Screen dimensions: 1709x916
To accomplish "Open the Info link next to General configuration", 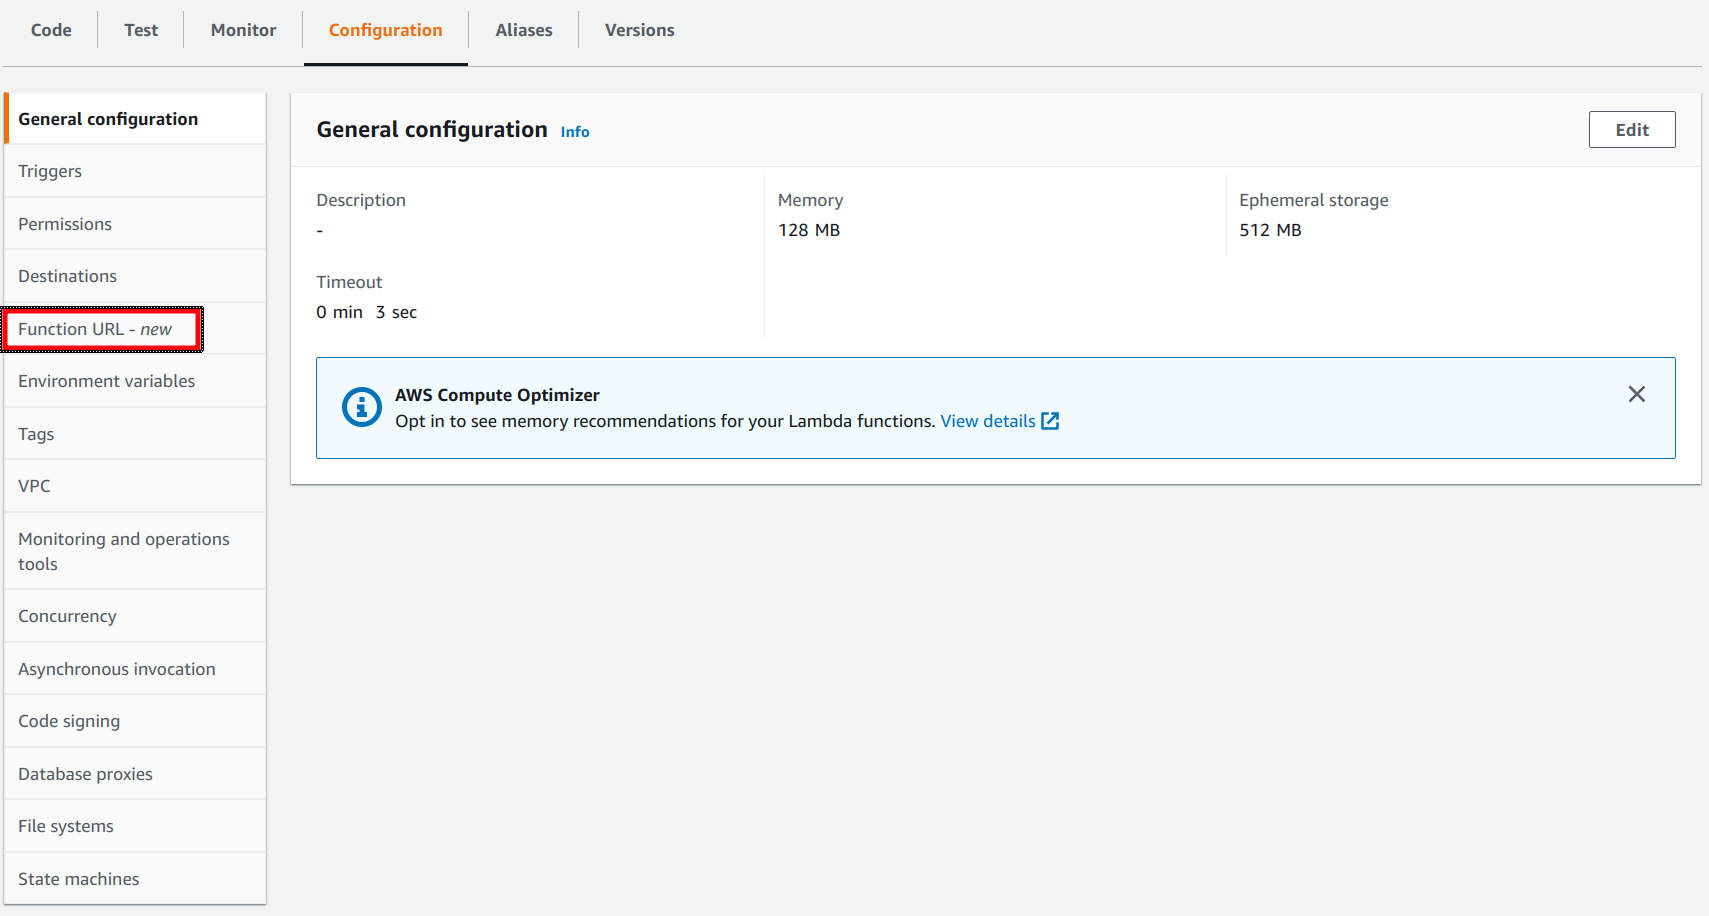I will tap(574, 131).
